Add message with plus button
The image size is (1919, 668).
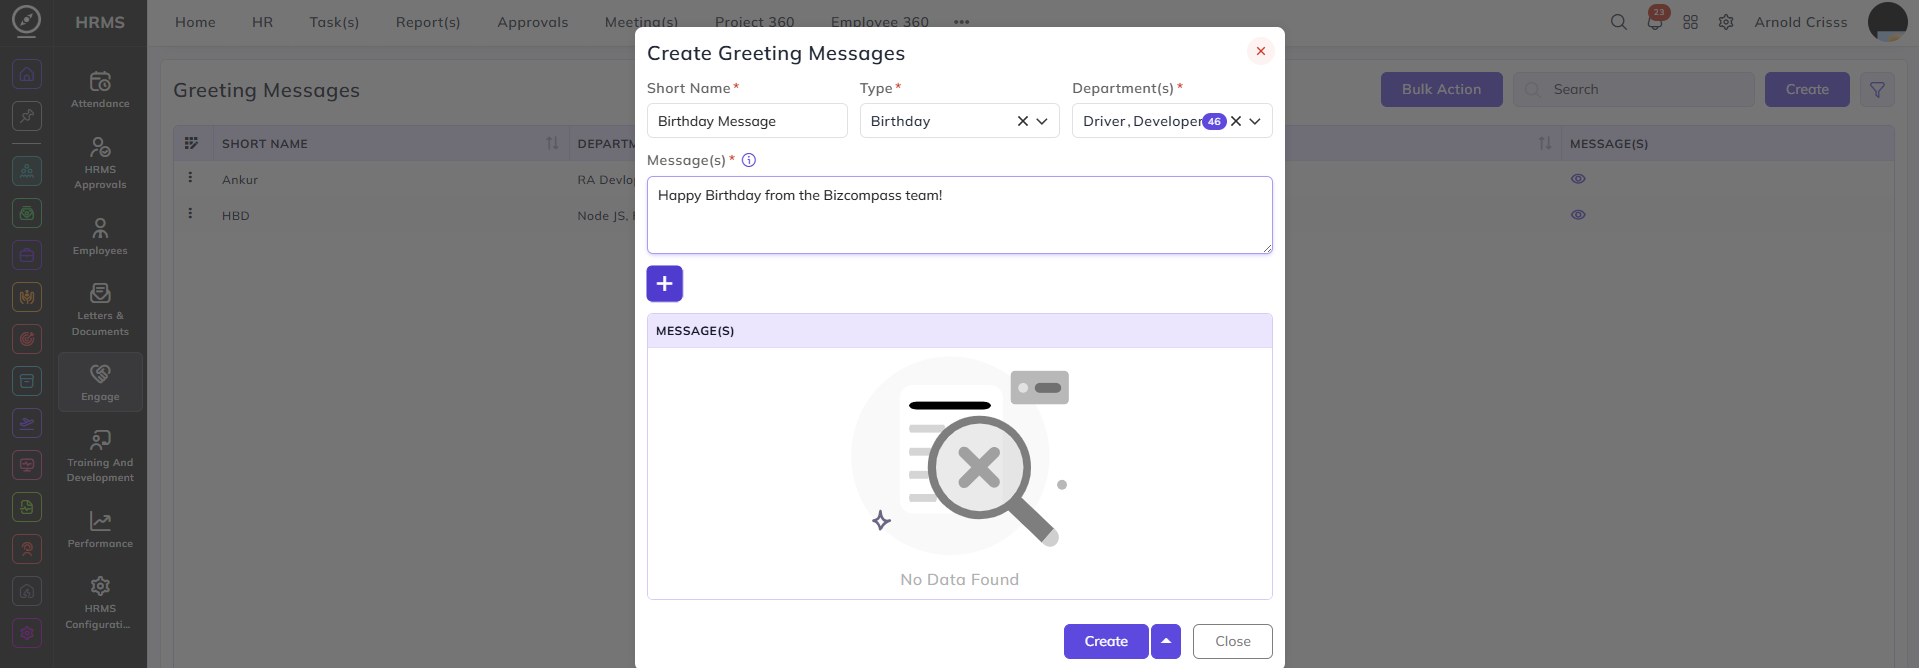[x=665, y=284]
